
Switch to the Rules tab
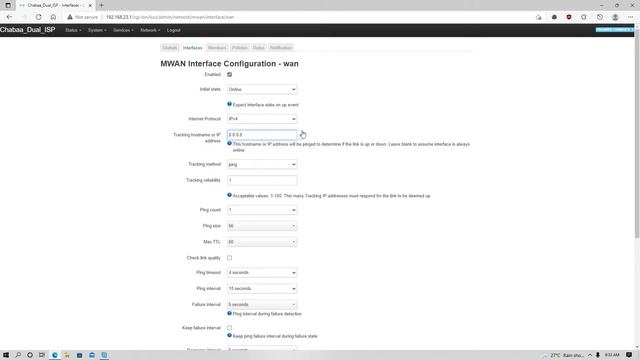point(258,48)
